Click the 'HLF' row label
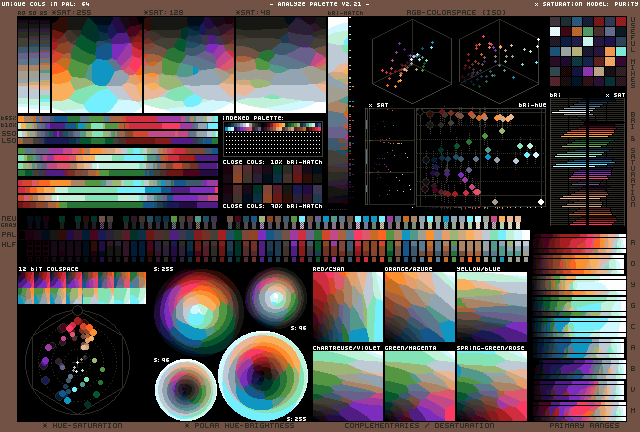640x432 pixels. (9, 245)
